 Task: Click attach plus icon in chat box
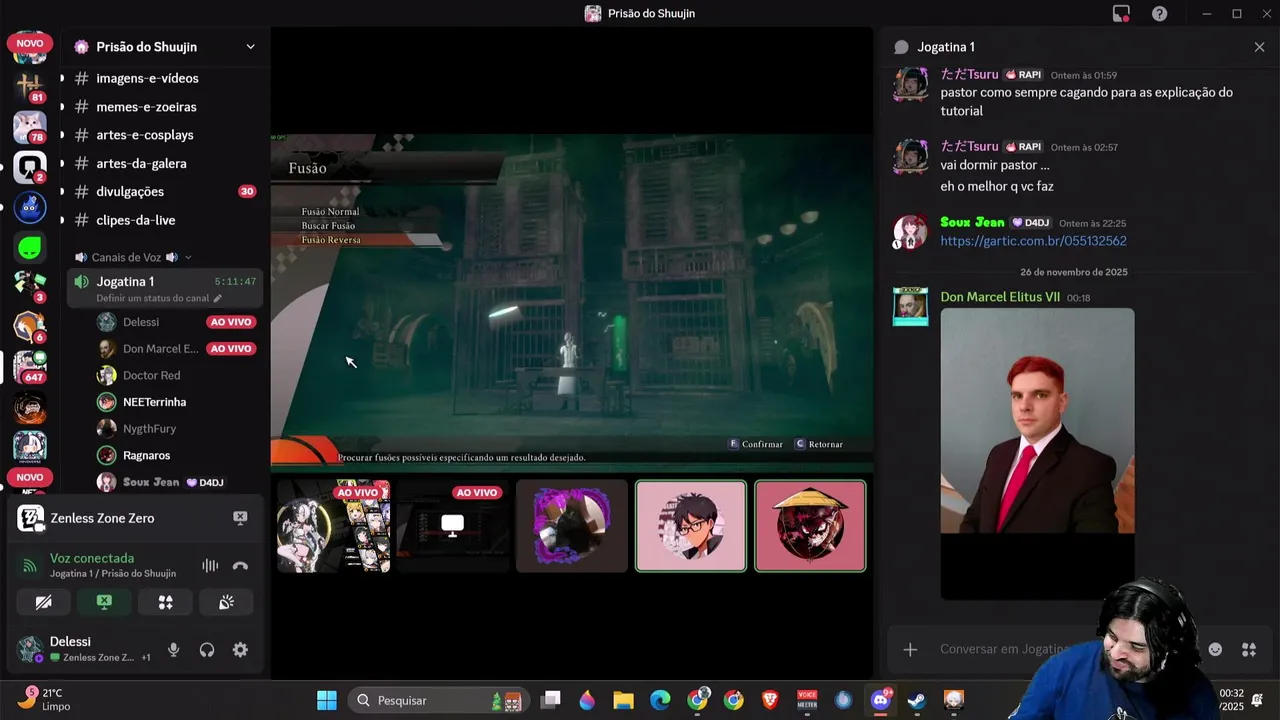[x=910, y=649]
